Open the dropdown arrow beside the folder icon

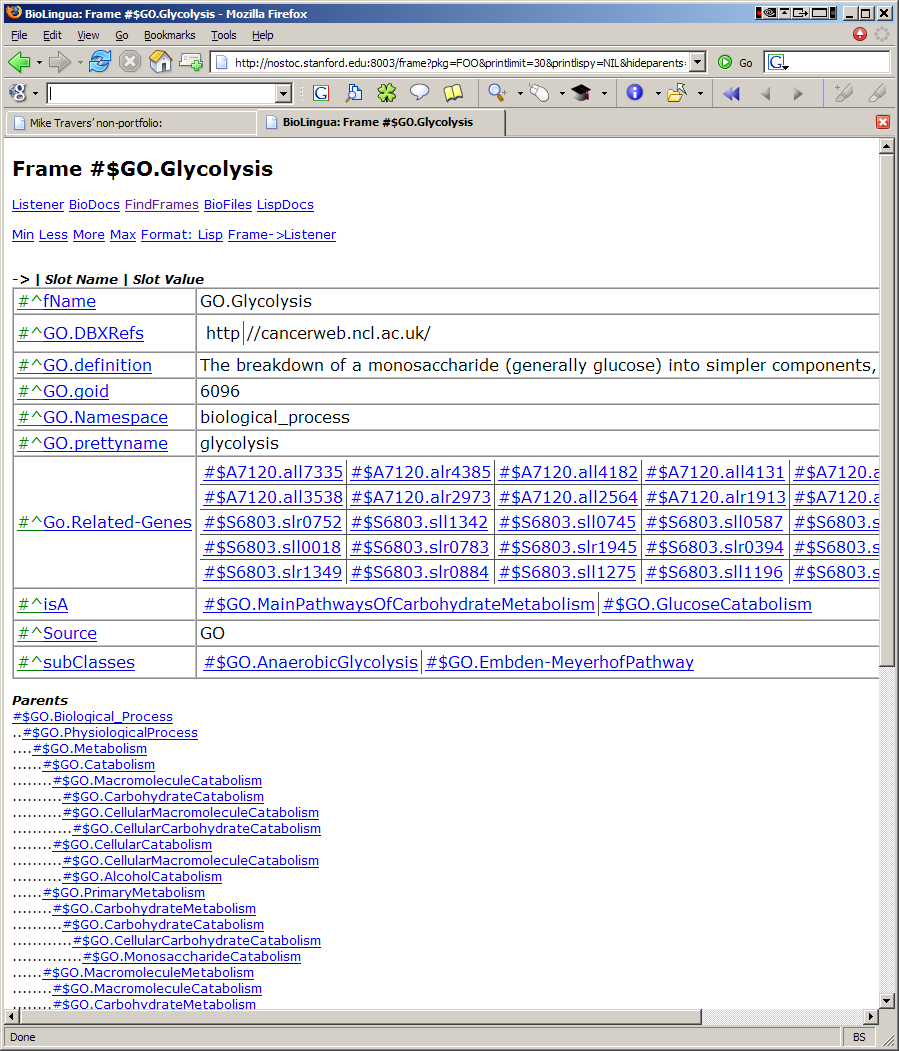[700, 93]
